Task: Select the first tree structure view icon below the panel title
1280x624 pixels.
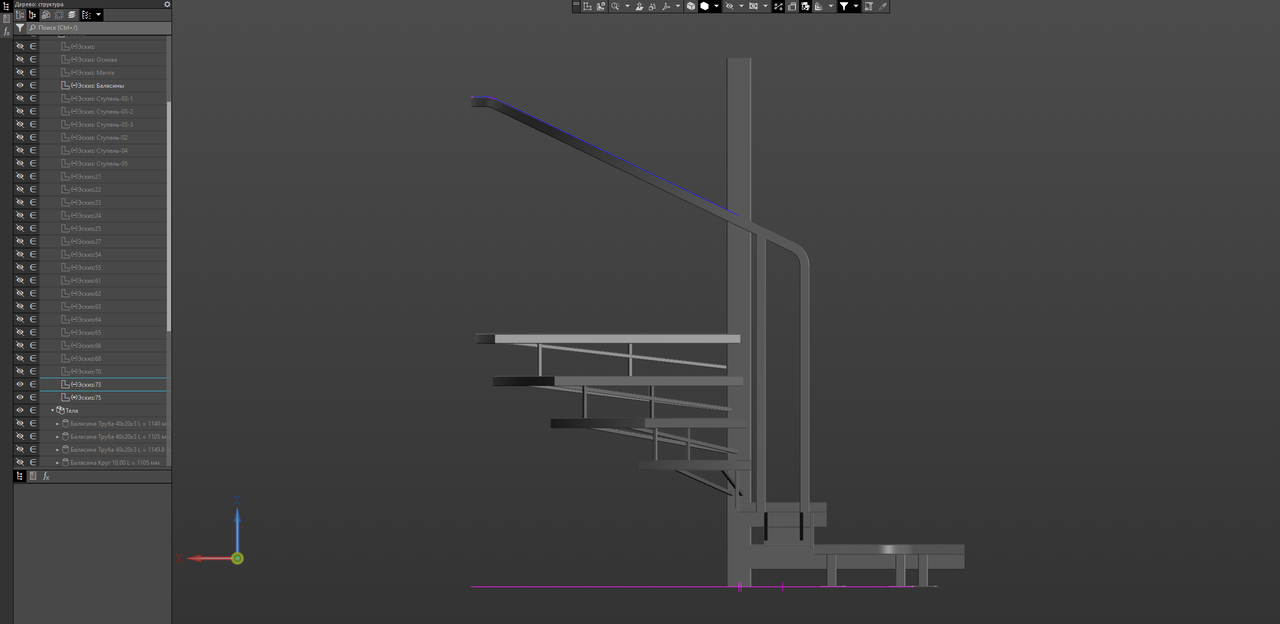Action: [x=20, y=15]
